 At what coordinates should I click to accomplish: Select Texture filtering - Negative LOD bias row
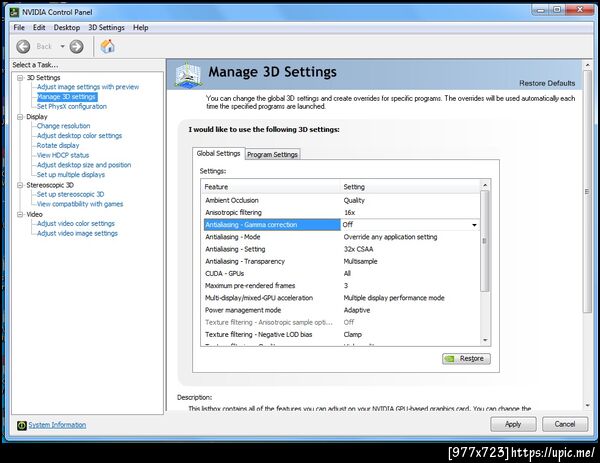point(341,335)
